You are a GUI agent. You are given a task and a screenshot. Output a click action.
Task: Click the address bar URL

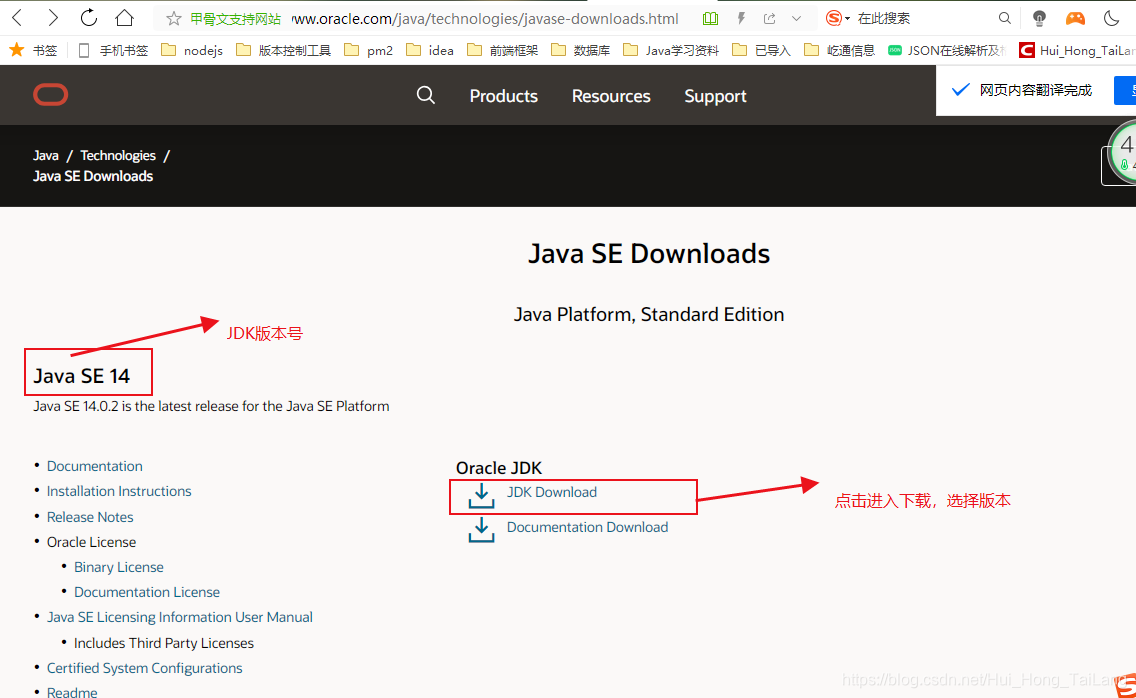pos(485,19)
